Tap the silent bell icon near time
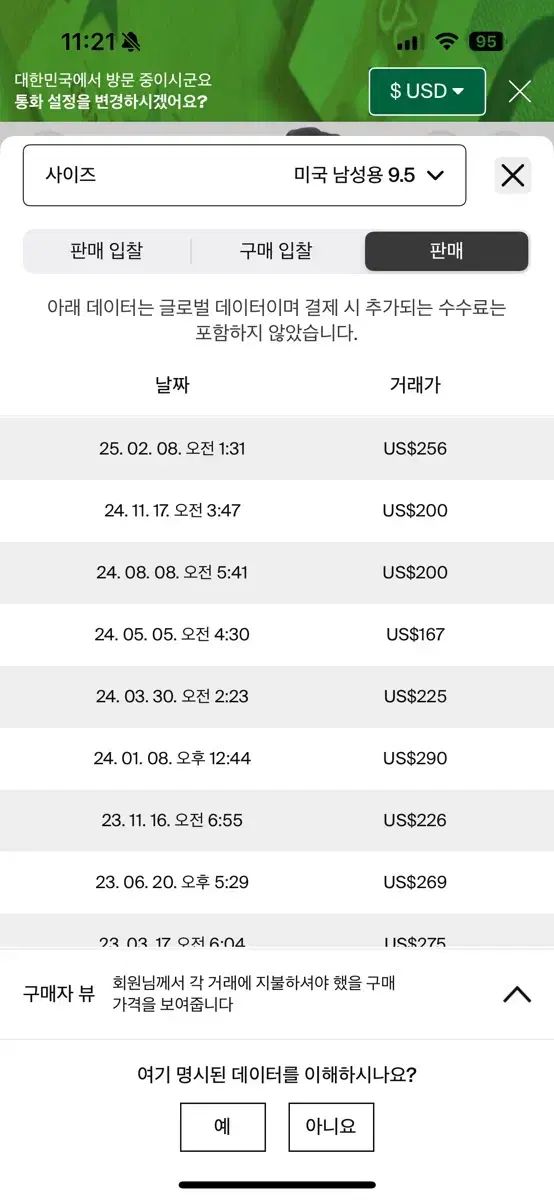Image resolution: width=554 pixels, height=1200 pixels. point(132,42)
